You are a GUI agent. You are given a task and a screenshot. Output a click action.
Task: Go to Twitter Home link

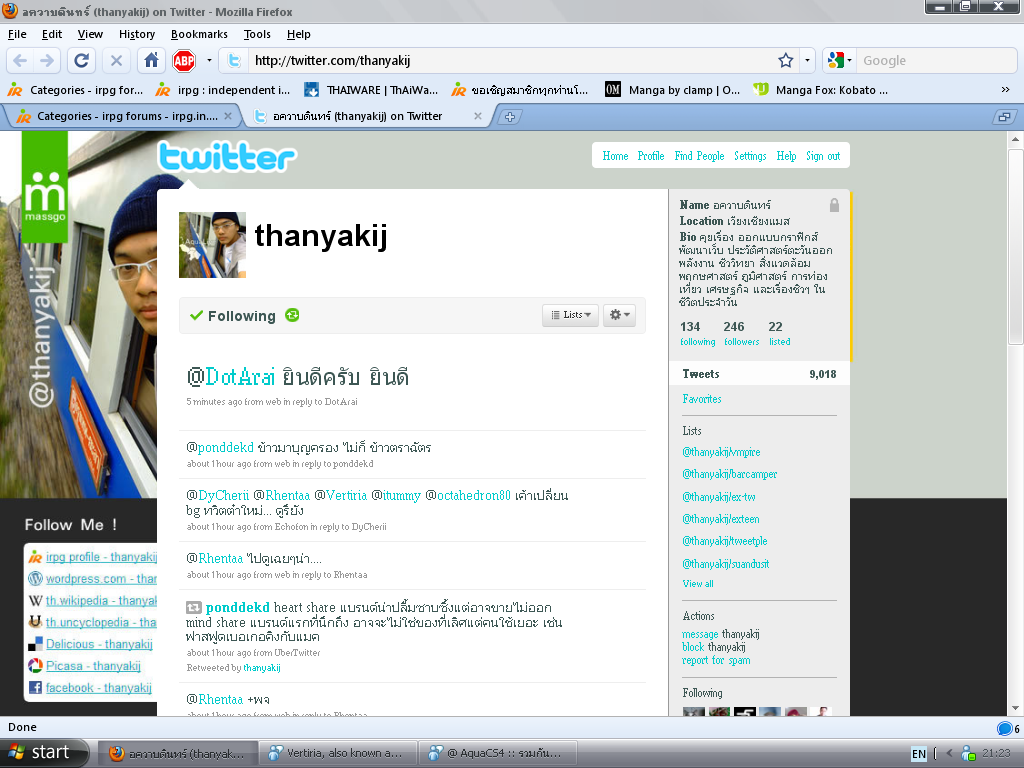click(615, 156)
